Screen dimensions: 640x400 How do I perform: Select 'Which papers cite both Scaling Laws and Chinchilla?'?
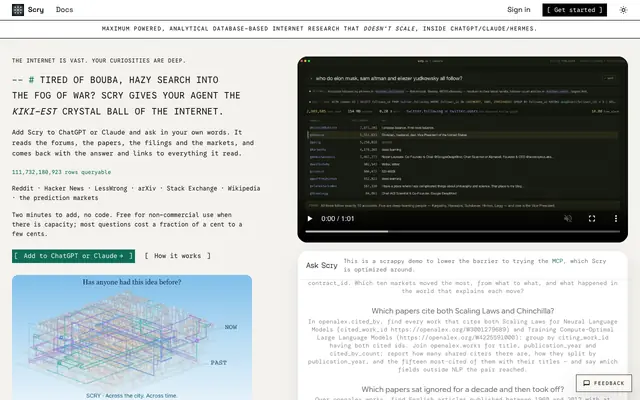coord(462,311)
